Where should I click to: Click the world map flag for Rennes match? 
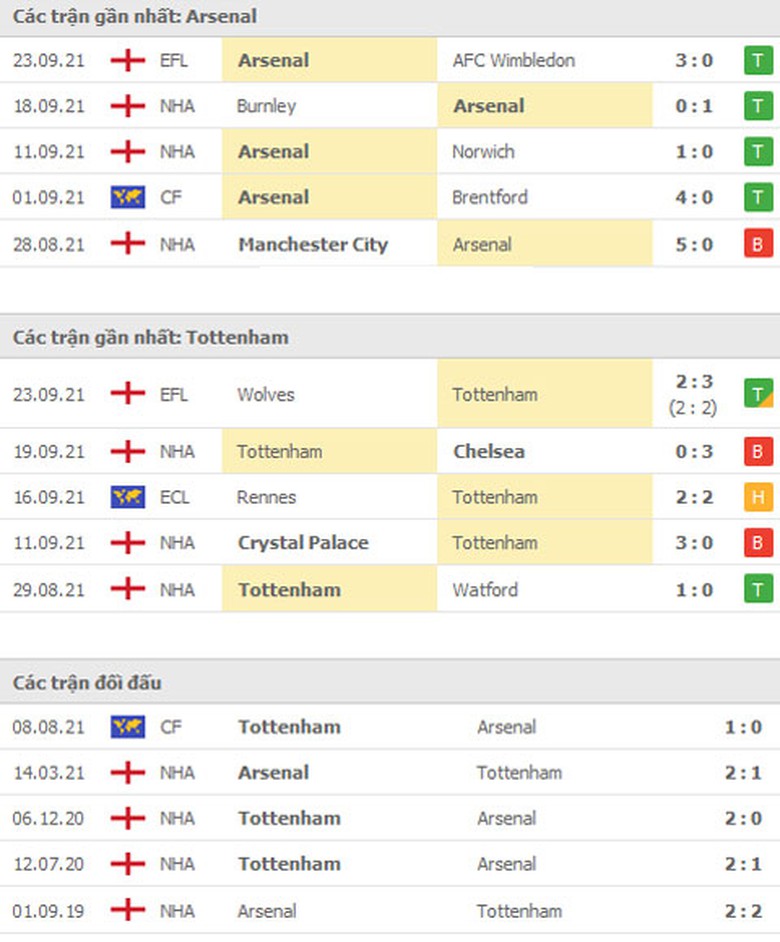(127, 497)
